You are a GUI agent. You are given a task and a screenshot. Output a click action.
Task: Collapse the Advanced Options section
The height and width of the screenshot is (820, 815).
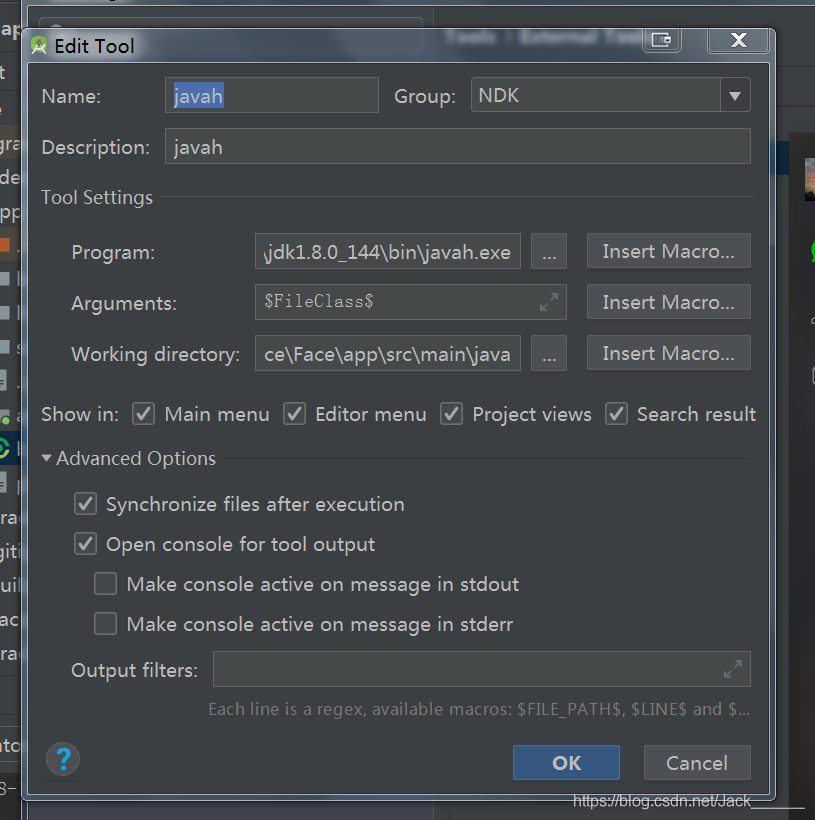click(x=46, y=458)
